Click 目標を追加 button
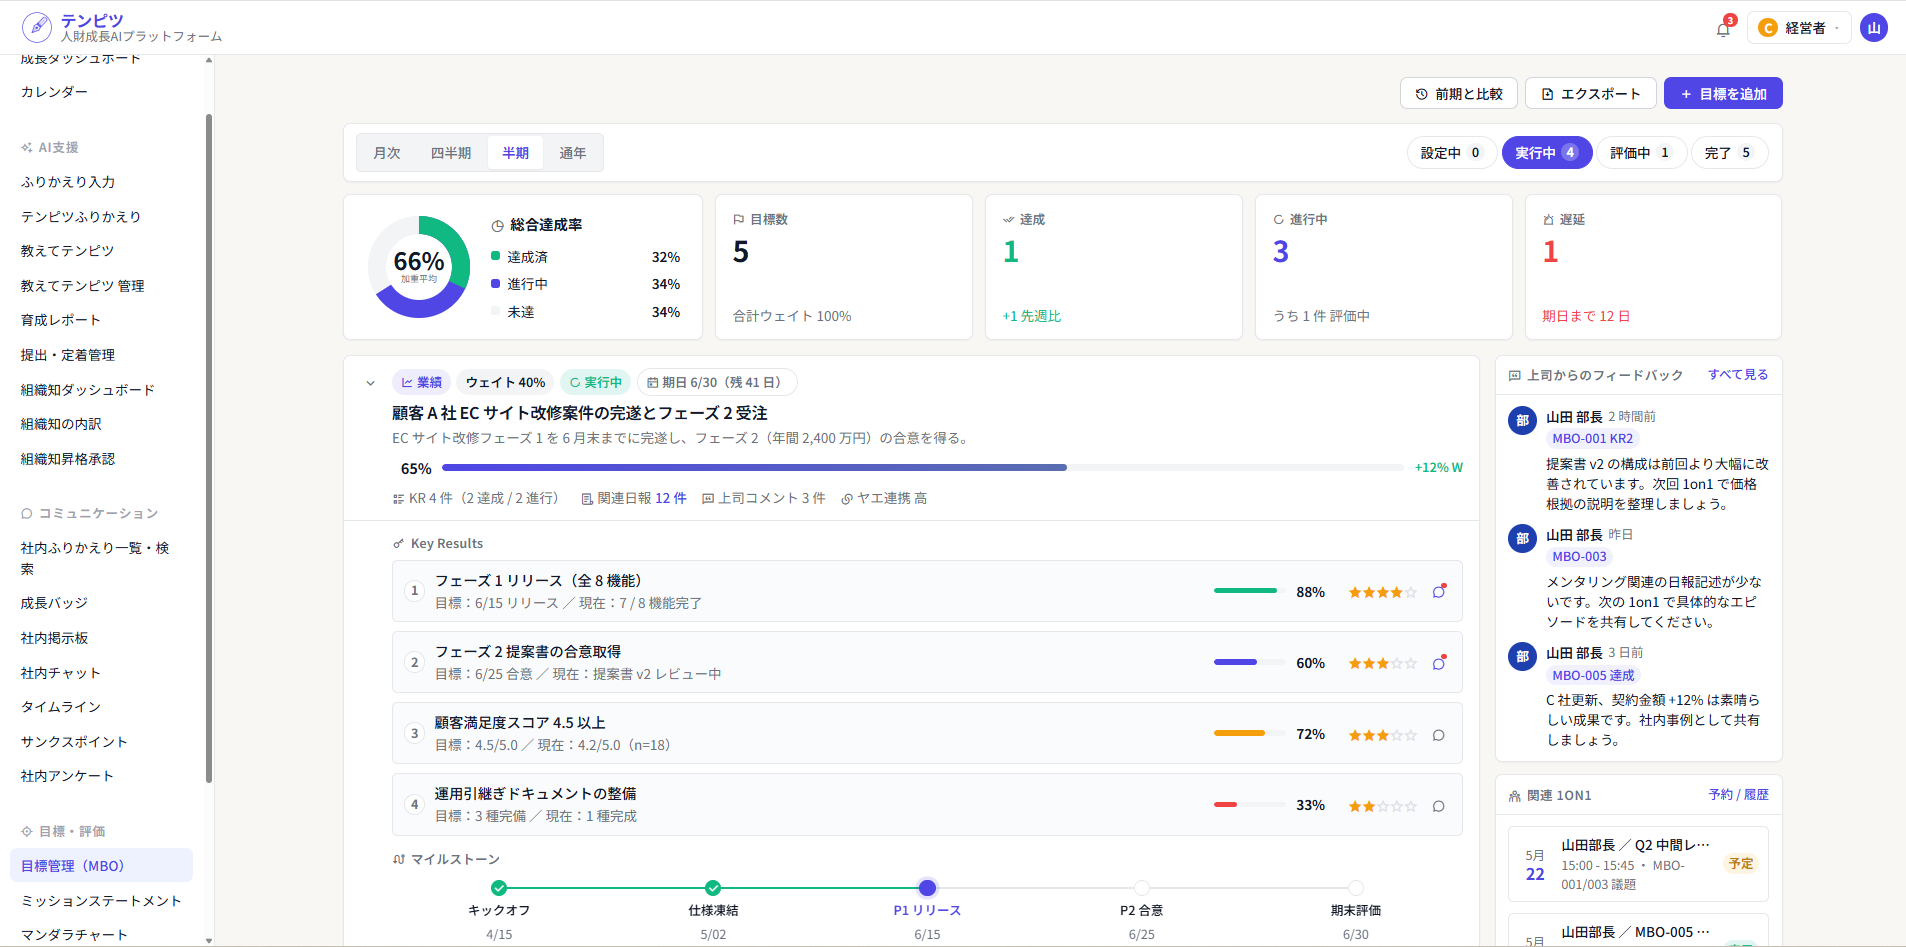This screenshot has height=947, width=1906. (x=1723, y=94)
